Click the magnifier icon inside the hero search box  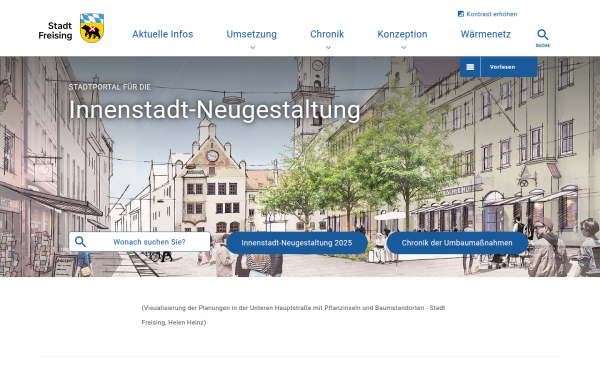tap(80, 242)
